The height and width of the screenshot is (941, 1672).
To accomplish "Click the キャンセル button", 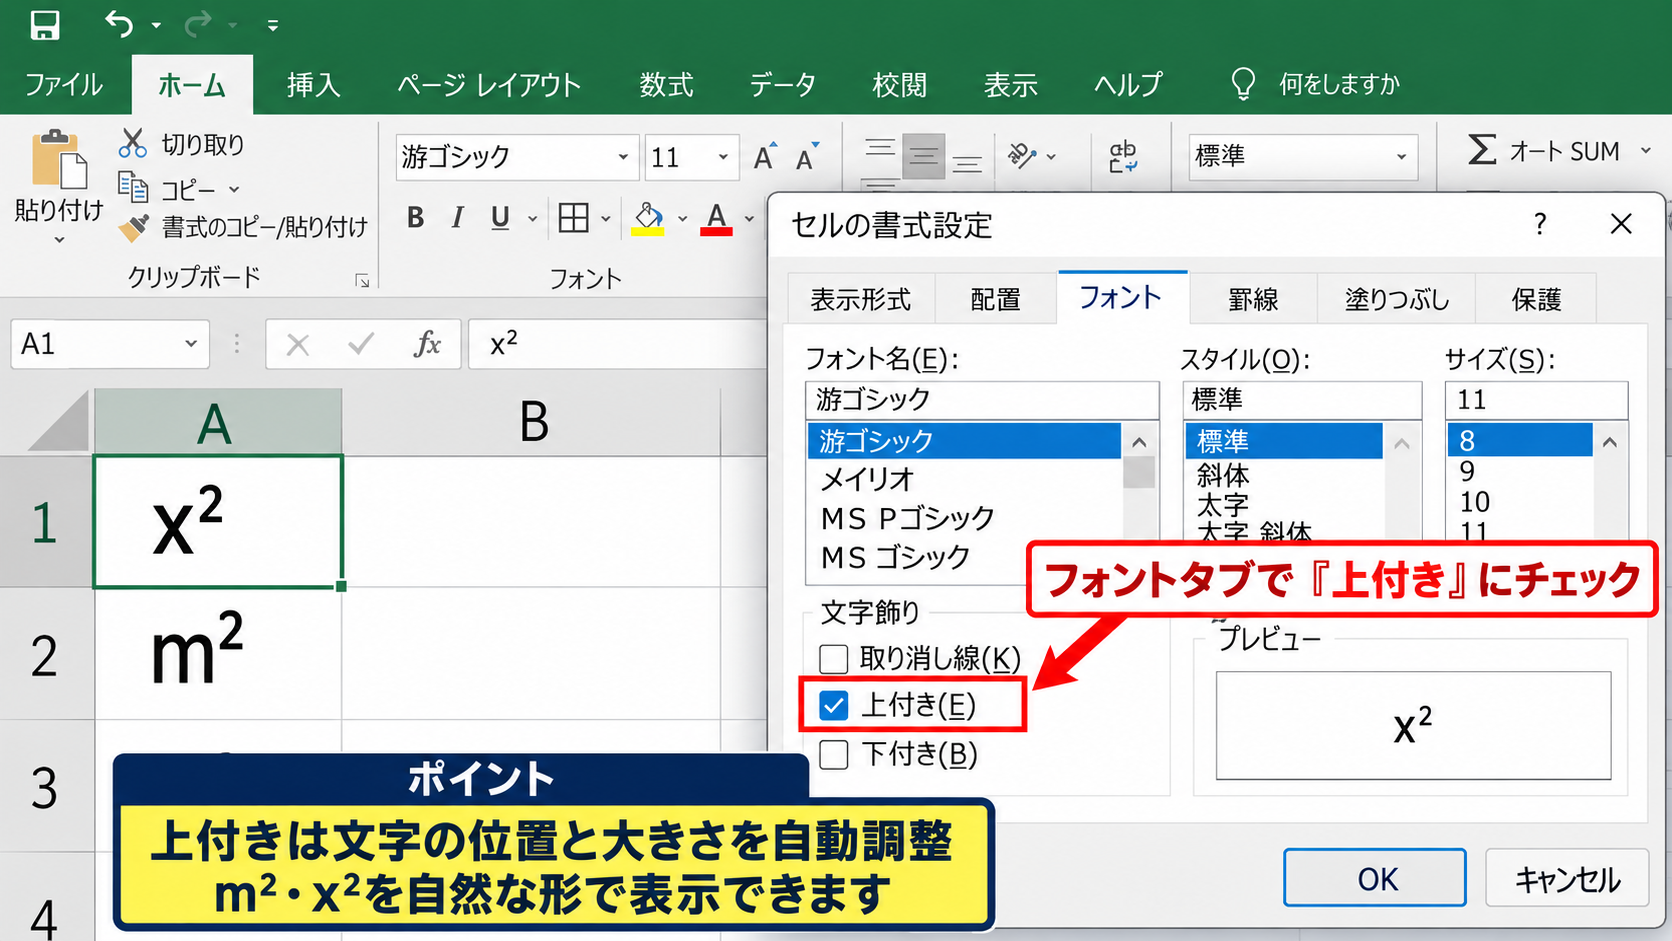I will point(1567,878).
